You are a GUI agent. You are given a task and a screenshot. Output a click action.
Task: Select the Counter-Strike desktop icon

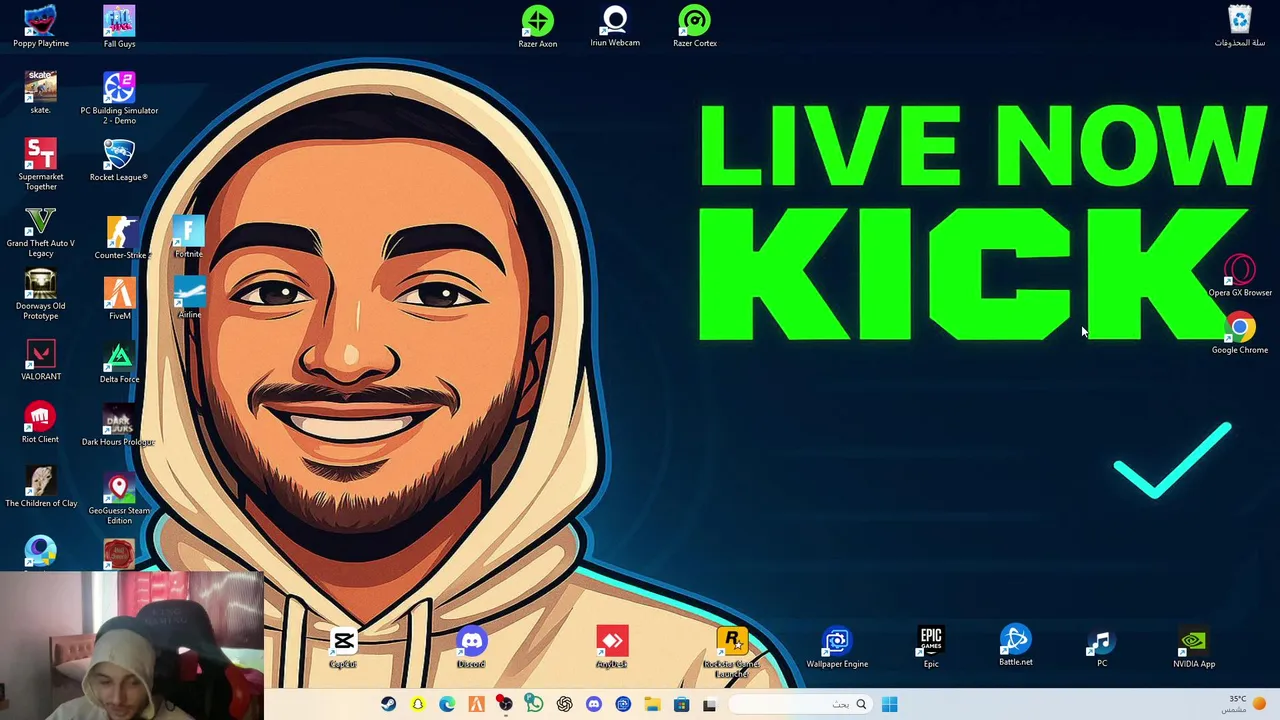tap(122, 238)
